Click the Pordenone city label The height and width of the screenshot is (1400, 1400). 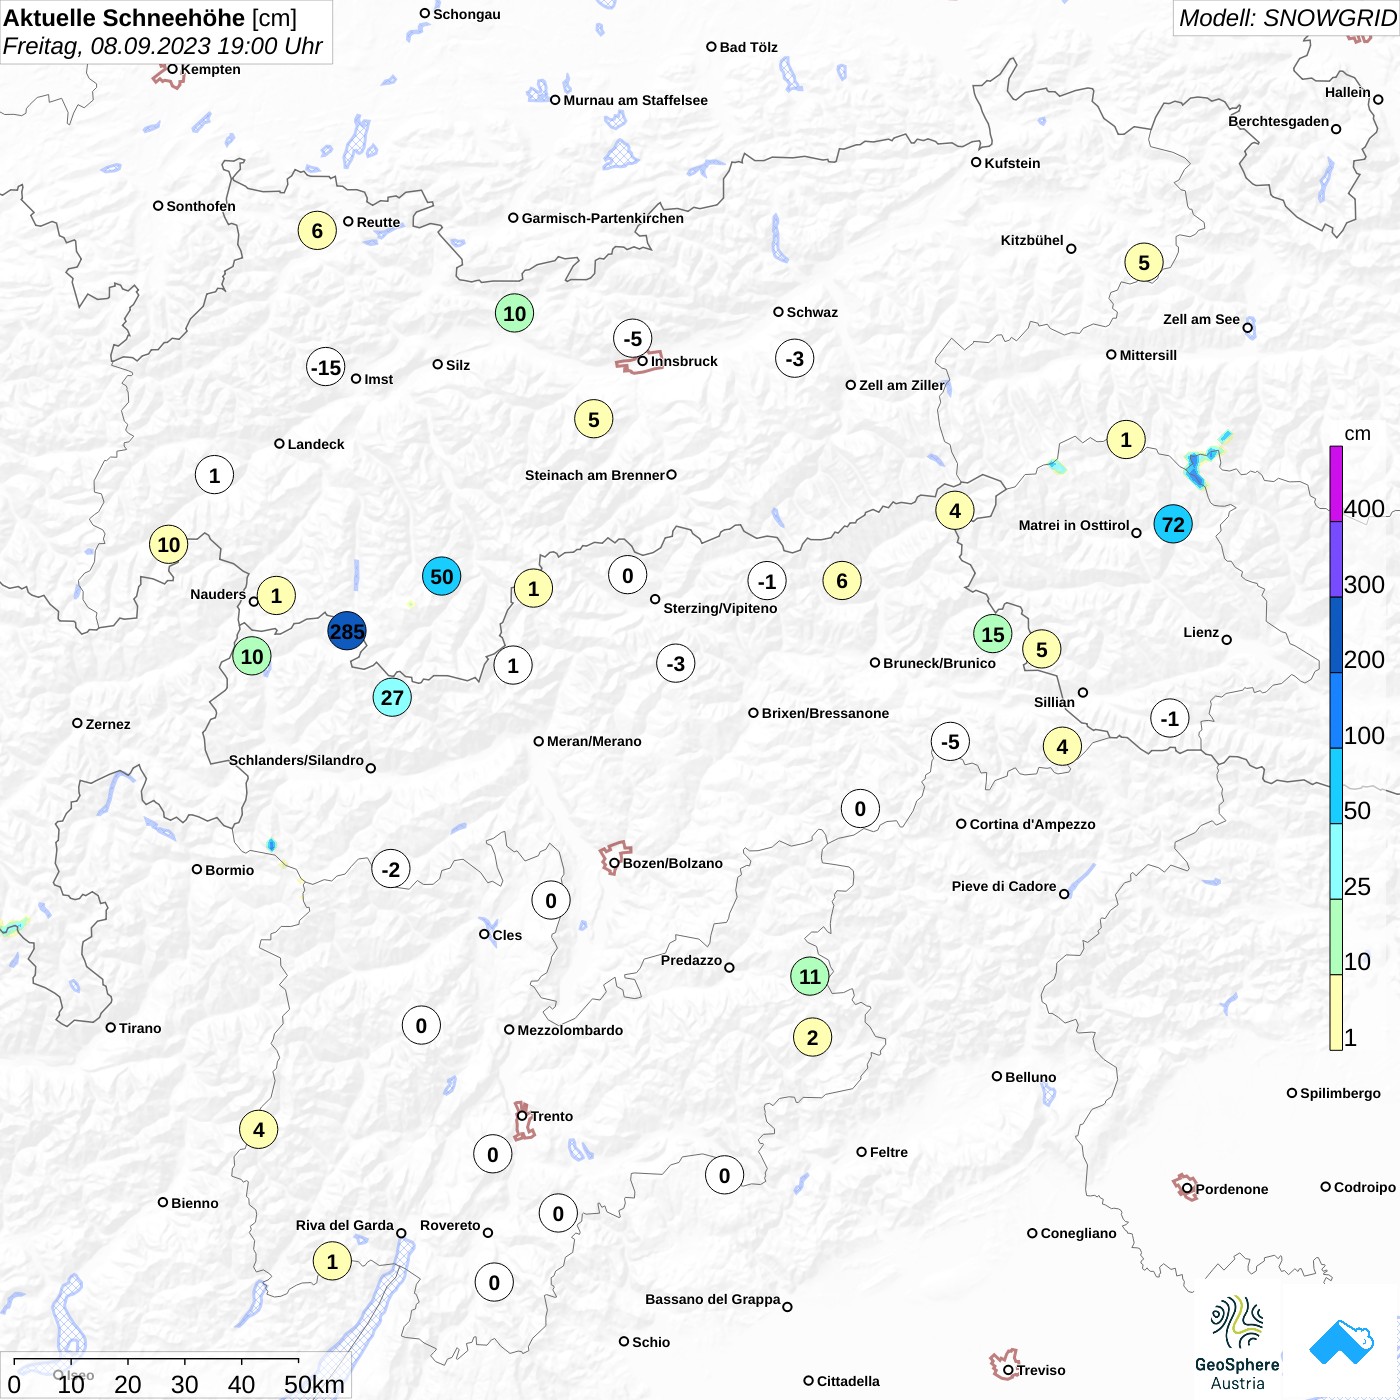click(1232, 1189)
